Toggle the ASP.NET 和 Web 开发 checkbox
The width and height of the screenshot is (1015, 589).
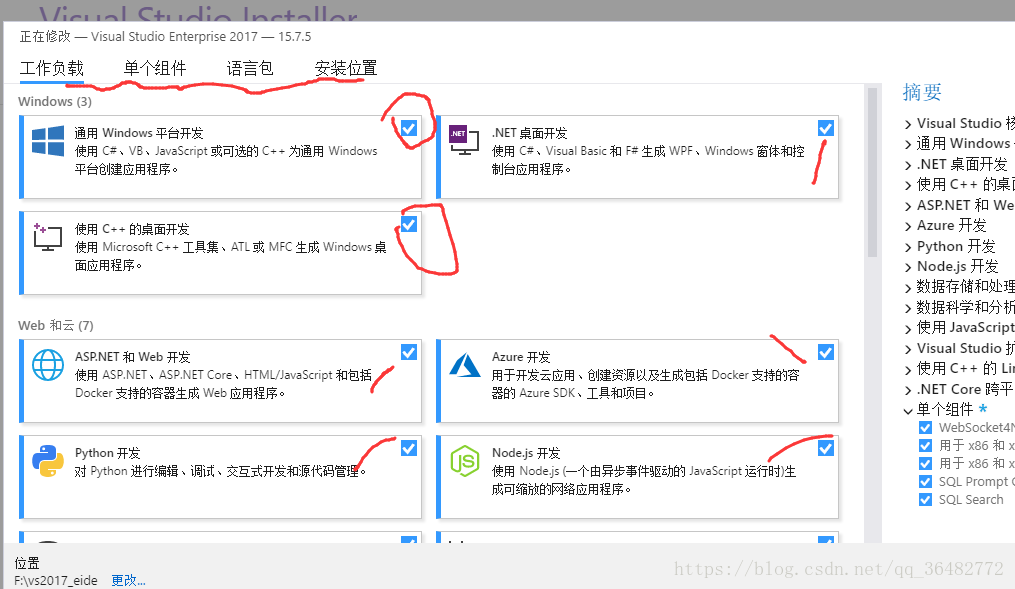408,352
